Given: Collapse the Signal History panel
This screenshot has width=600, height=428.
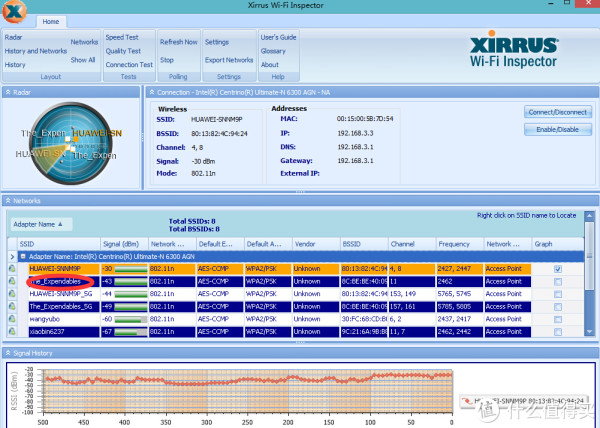Looking at the screenshot, I should click(x=8, y=353).
